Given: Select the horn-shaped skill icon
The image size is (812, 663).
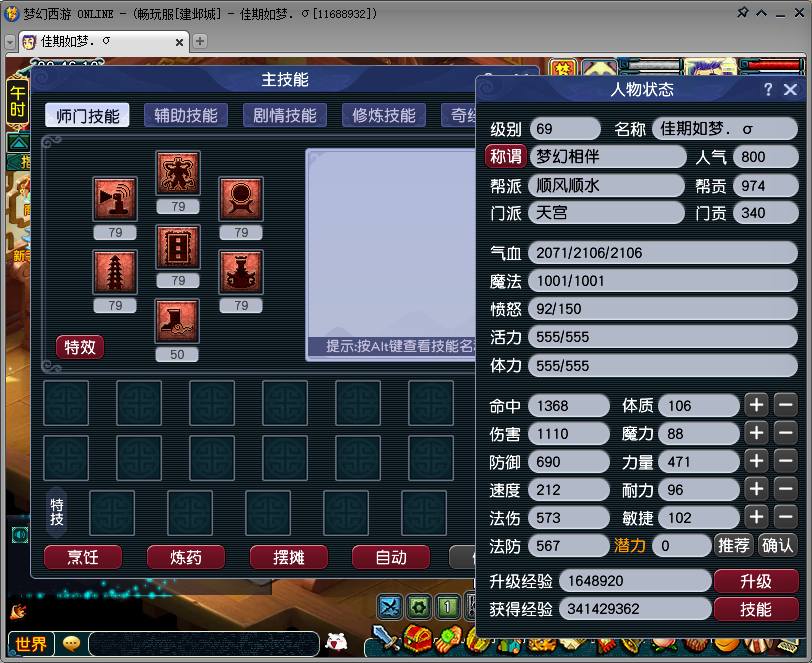Looking at the screenshot, I should tap(115, 196).
